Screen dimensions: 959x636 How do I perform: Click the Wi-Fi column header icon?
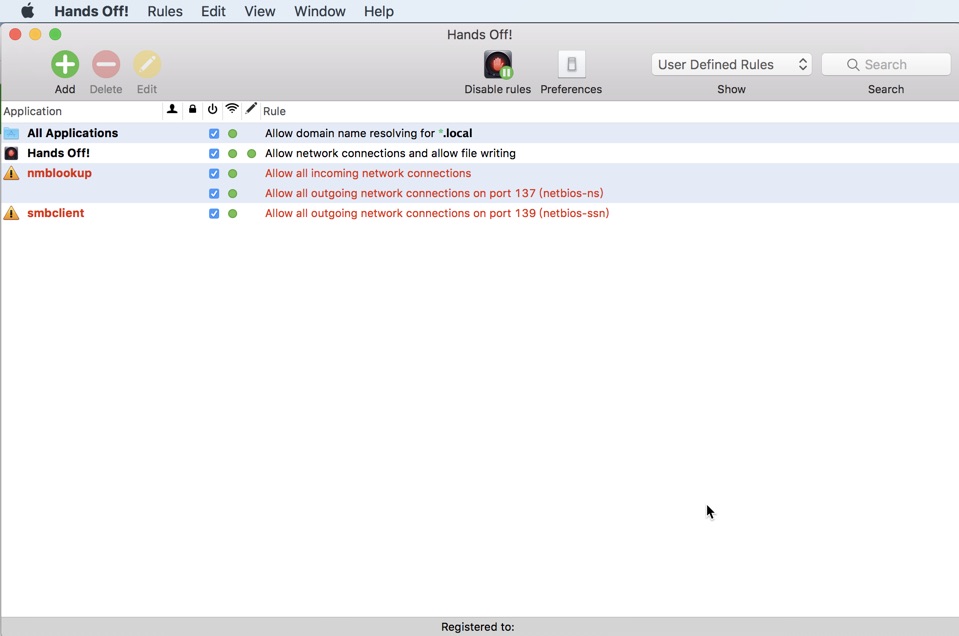pos(232,110)
